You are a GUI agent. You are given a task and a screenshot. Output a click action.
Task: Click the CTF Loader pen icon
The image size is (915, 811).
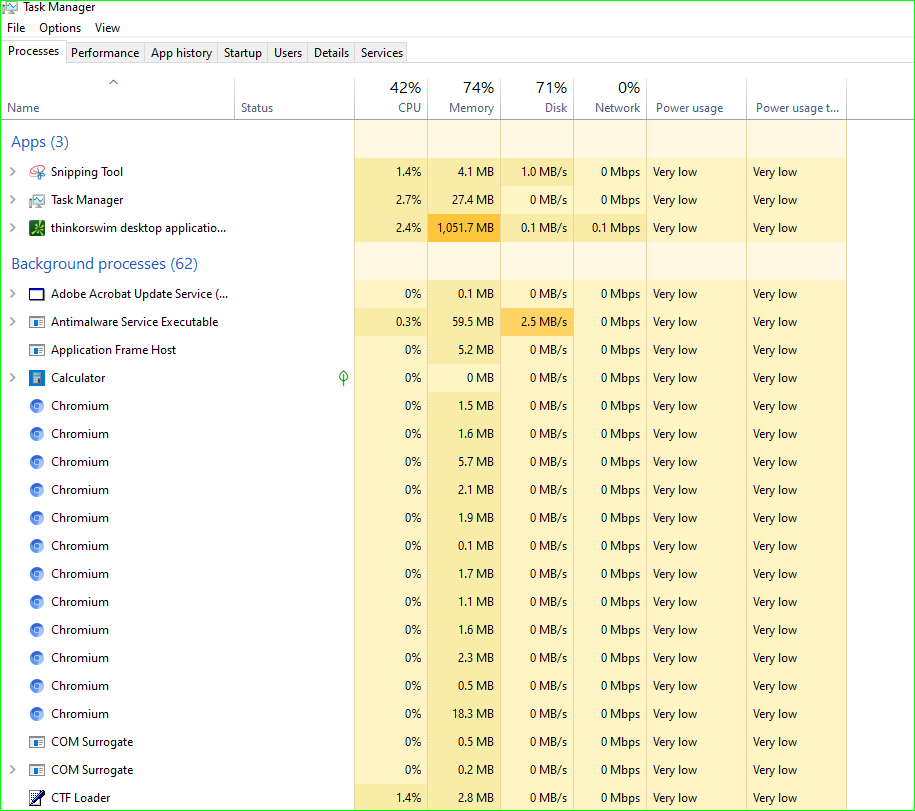[x=37, y=798]
